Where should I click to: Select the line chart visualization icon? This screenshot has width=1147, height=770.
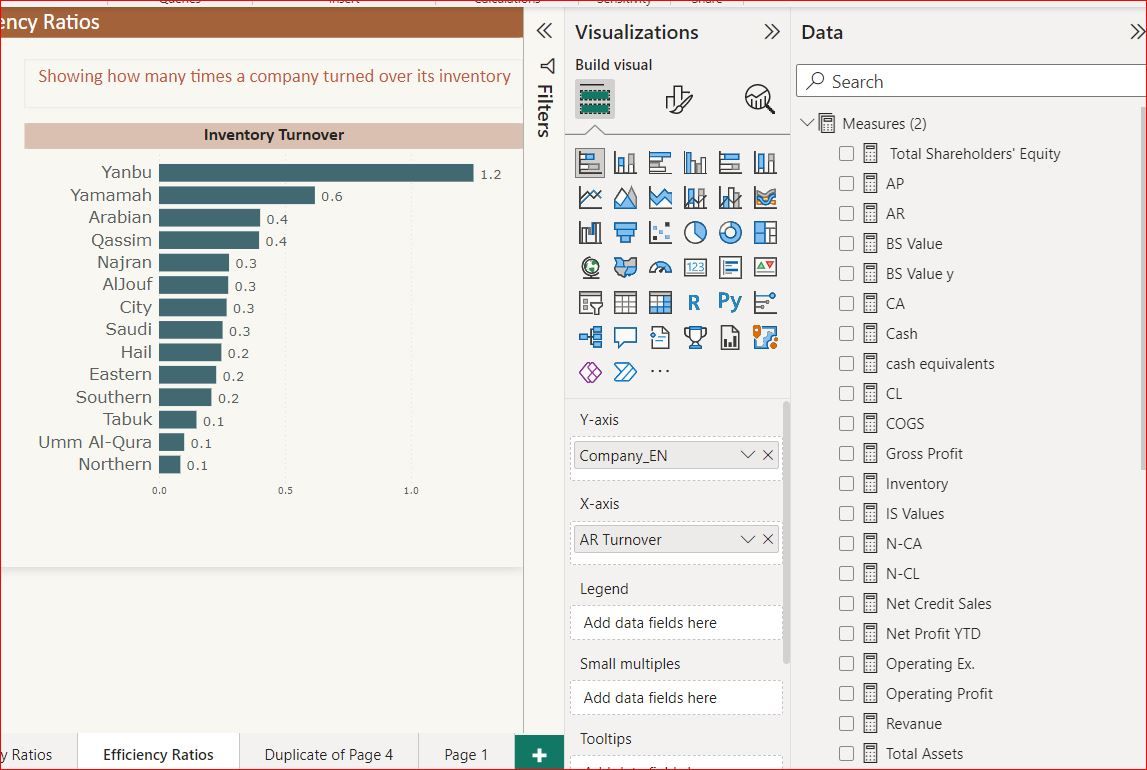pos(590,196)
